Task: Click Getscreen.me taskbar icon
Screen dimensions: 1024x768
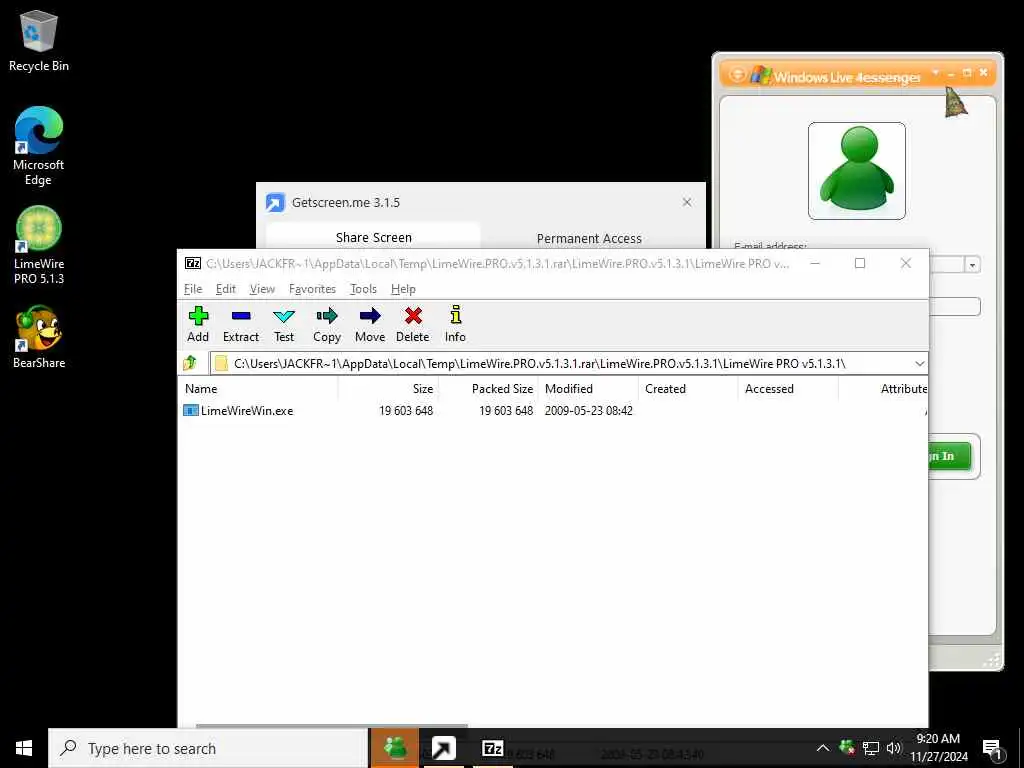Action: coord(443,748)
